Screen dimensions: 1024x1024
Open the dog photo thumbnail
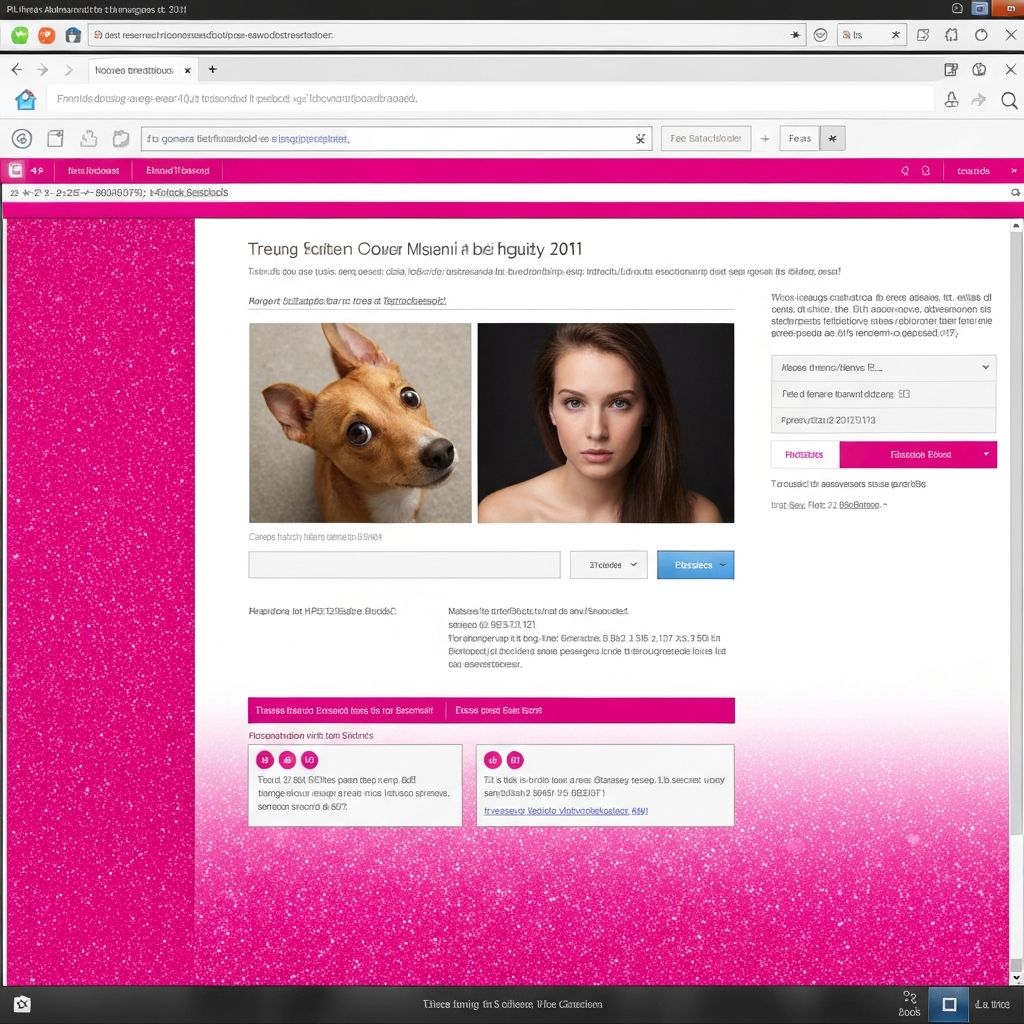pos(360,423)
